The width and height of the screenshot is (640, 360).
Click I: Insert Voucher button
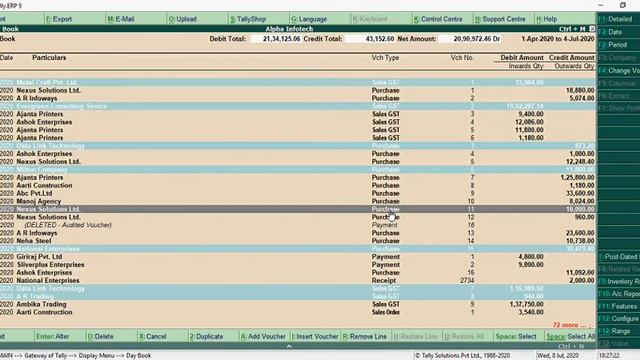coord(316,336)
